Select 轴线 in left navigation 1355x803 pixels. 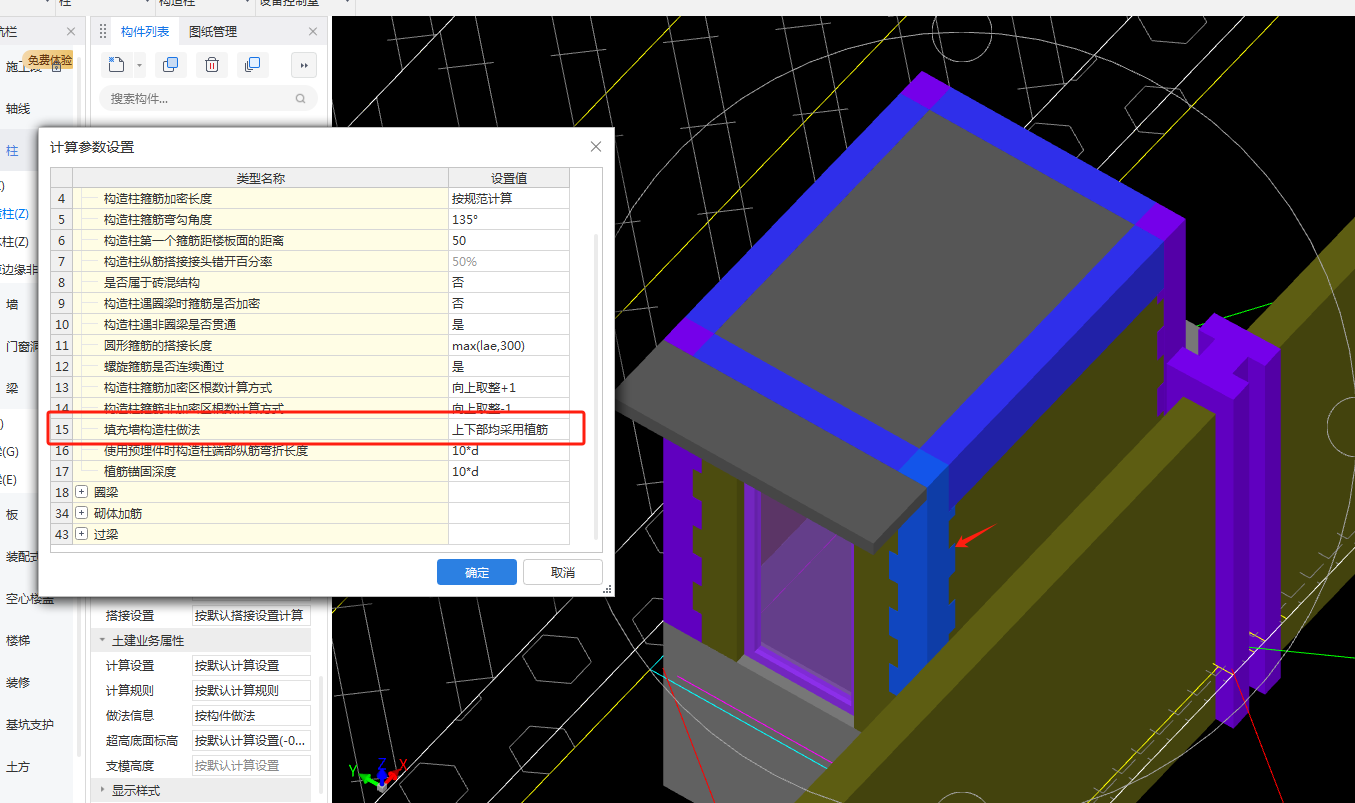18,108
